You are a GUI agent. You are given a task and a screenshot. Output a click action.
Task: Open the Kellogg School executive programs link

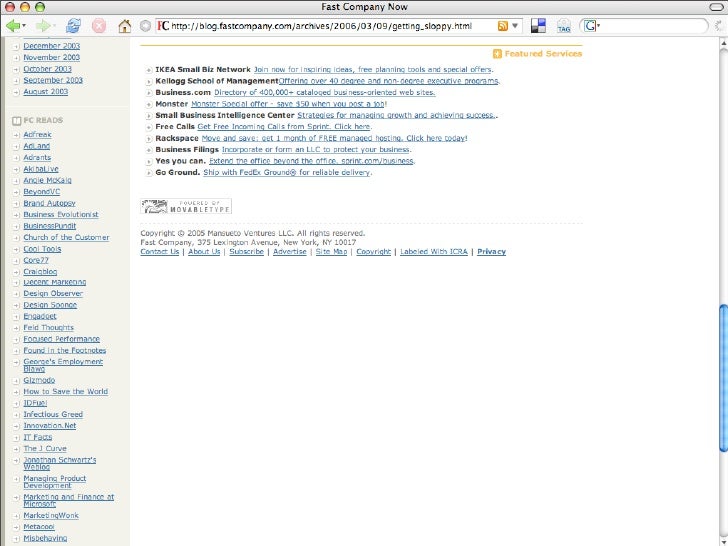(x=389, y=81)
